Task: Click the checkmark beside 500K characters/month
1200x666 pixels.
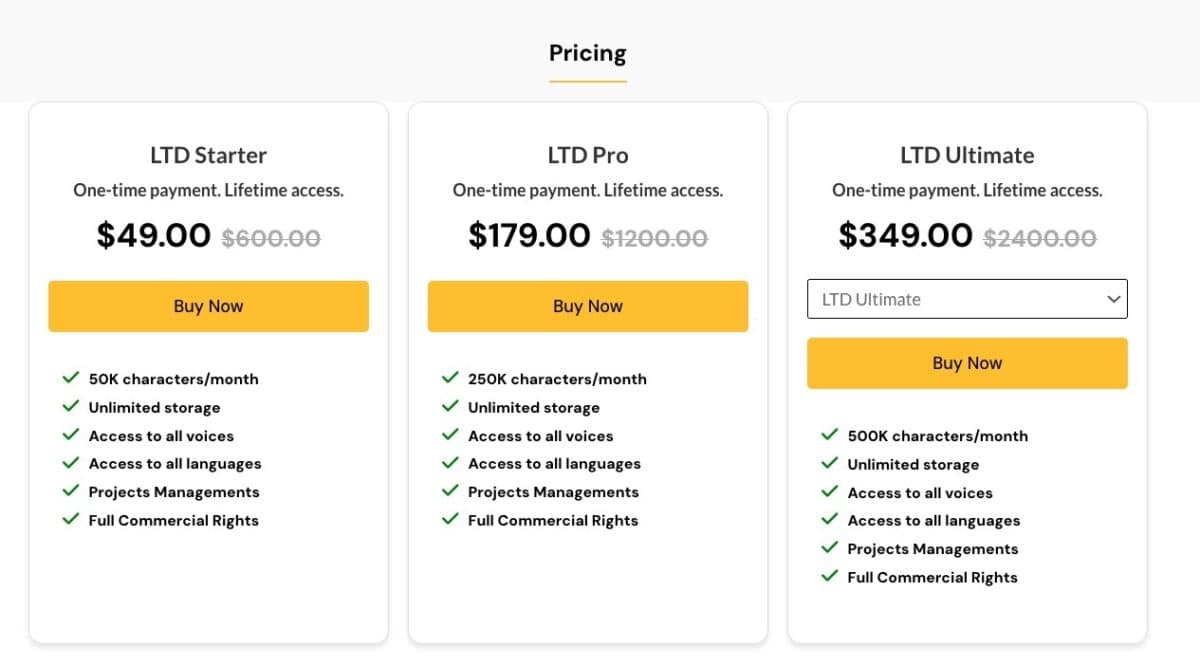Action: click(829, 435)
